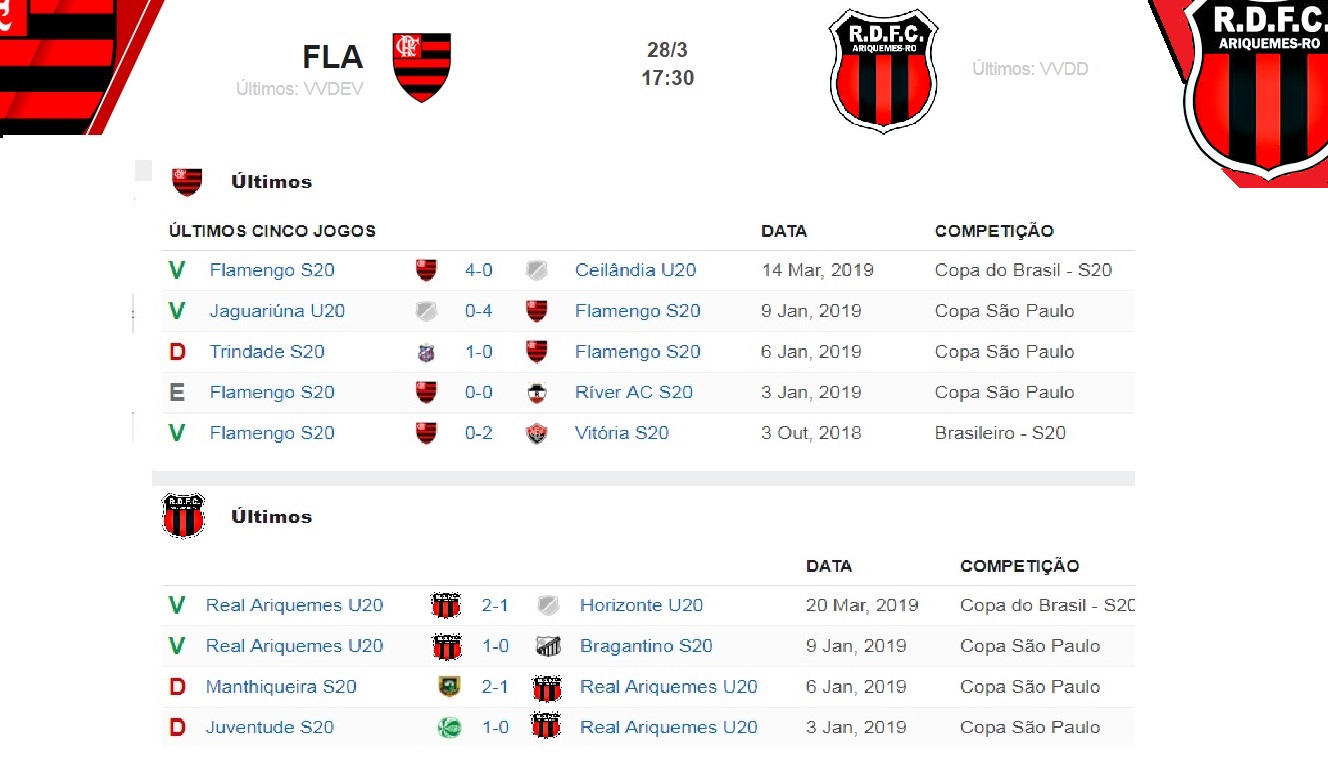Screen dimensions: 1328x768
Task: Click small R.D.F.C. crest beside second Últimos heading
Action: tap(183, 516)
